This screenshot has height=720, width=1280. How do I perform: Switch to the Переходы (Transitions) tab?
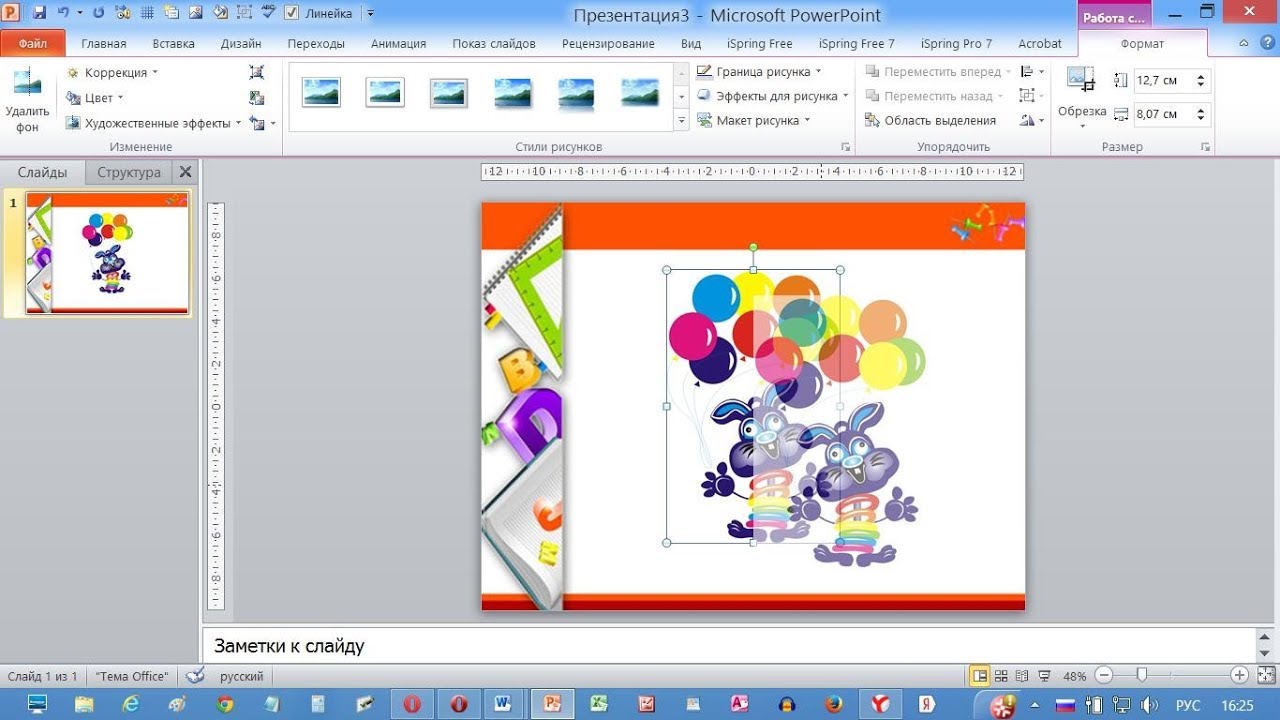coord(316,43)
